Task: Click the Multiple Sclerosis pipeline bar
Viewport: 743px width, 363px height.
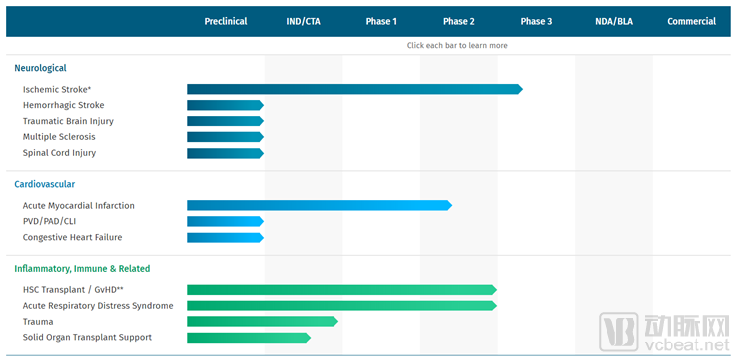Action: (x=226, y=137)
